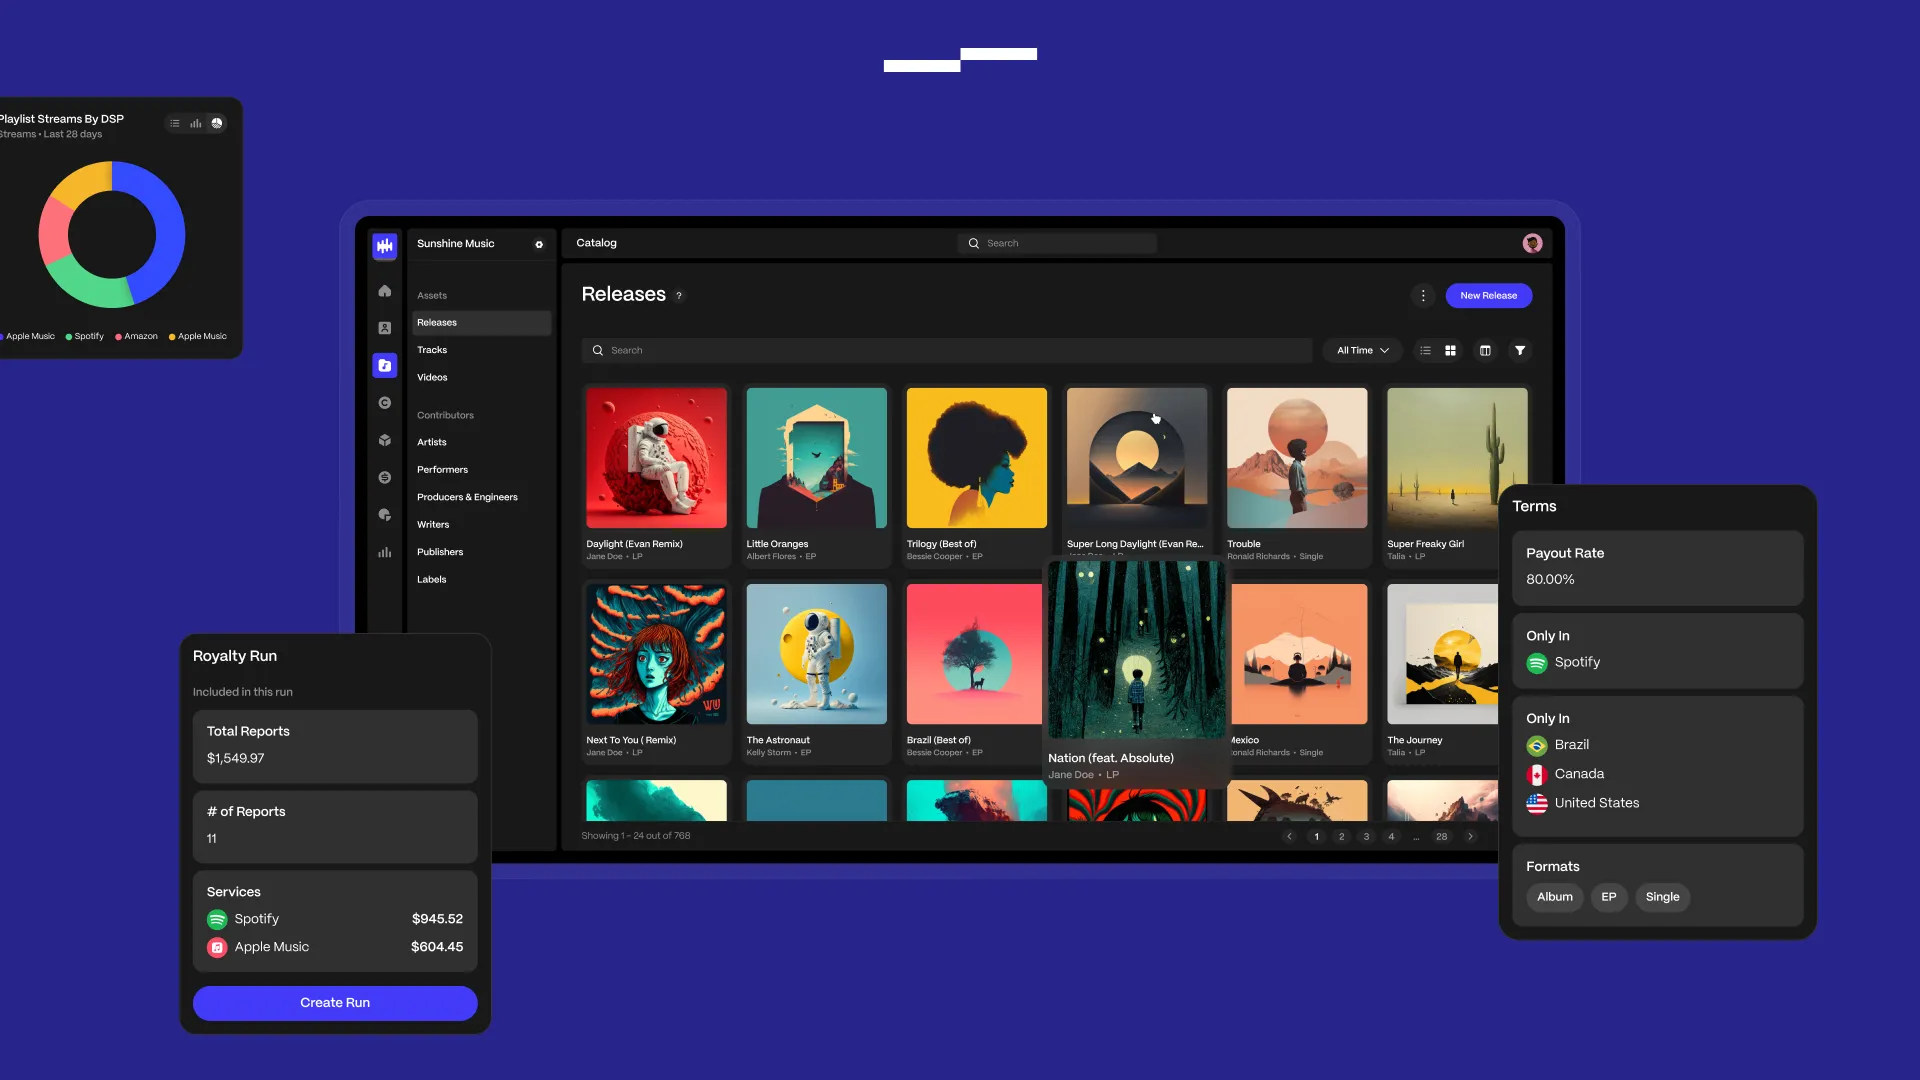Viewport: 1920px width, 1080px height.
Task: Open the Home icon in sidebar
Action: point(385,291)
